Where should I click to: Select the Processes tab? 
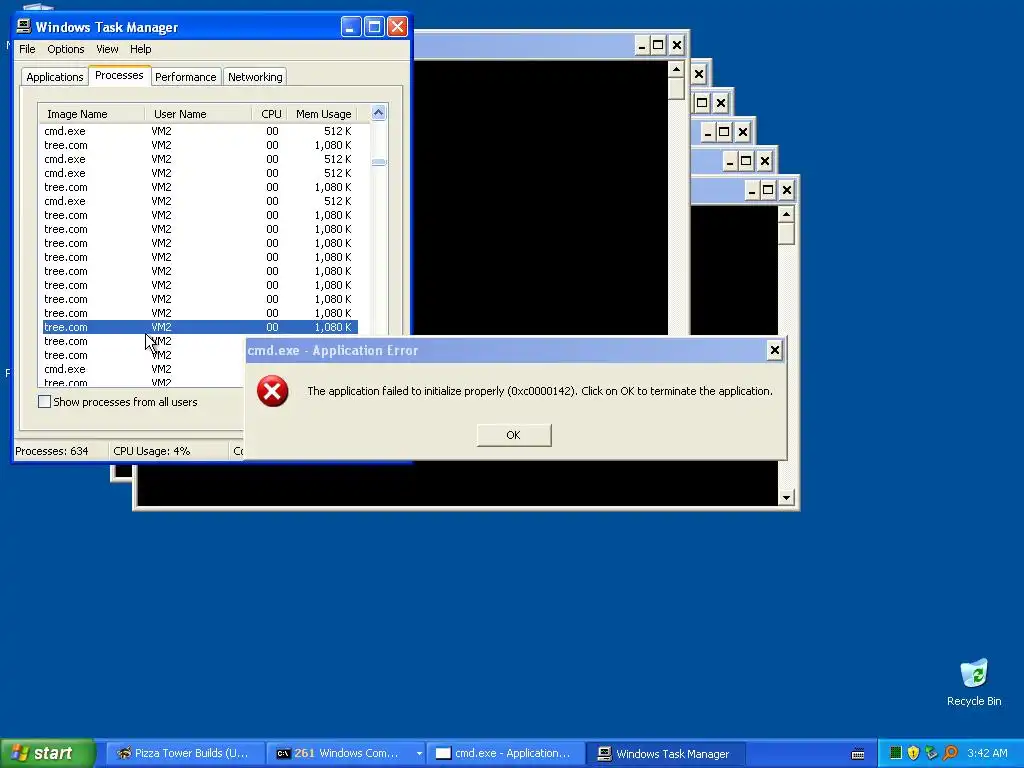click(x=119, y=76)
